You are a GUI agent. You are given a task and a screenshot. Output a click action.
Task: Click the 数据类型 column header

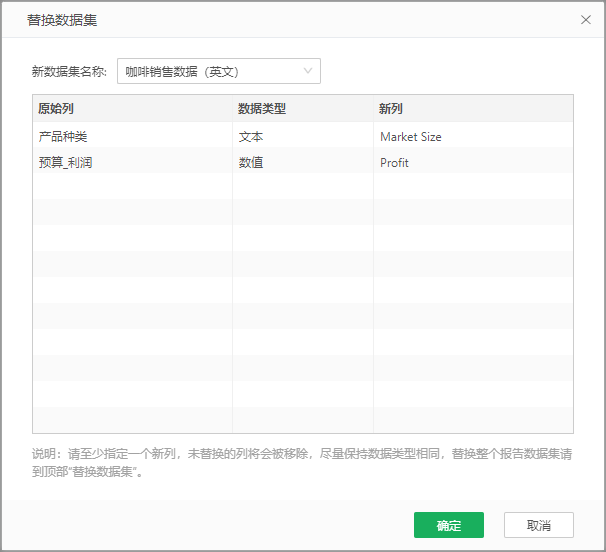coord(303,109)
